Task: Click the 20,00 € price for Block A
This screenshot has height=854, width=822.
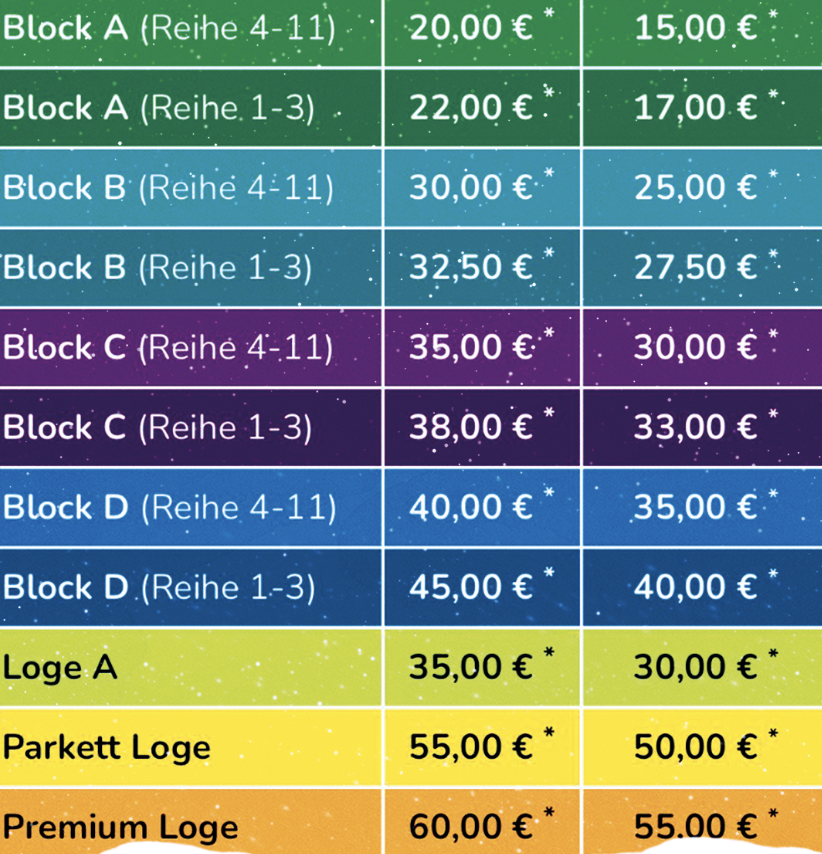Action: coord(471,27)
